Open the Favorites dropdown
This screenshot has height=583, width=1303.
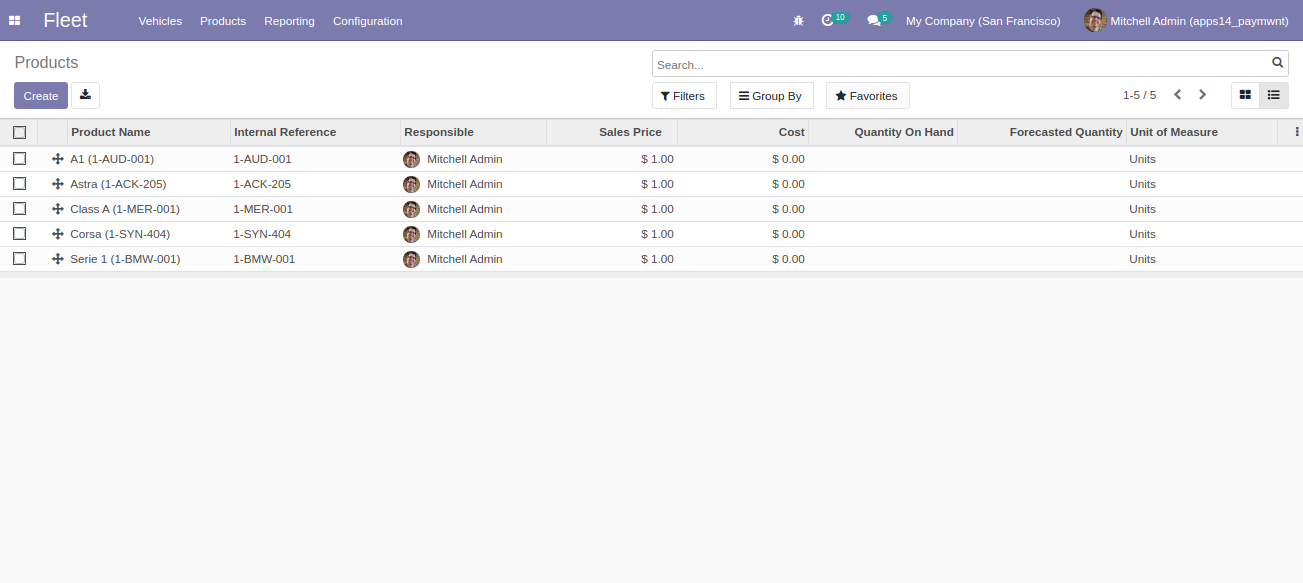click(867, 96)
